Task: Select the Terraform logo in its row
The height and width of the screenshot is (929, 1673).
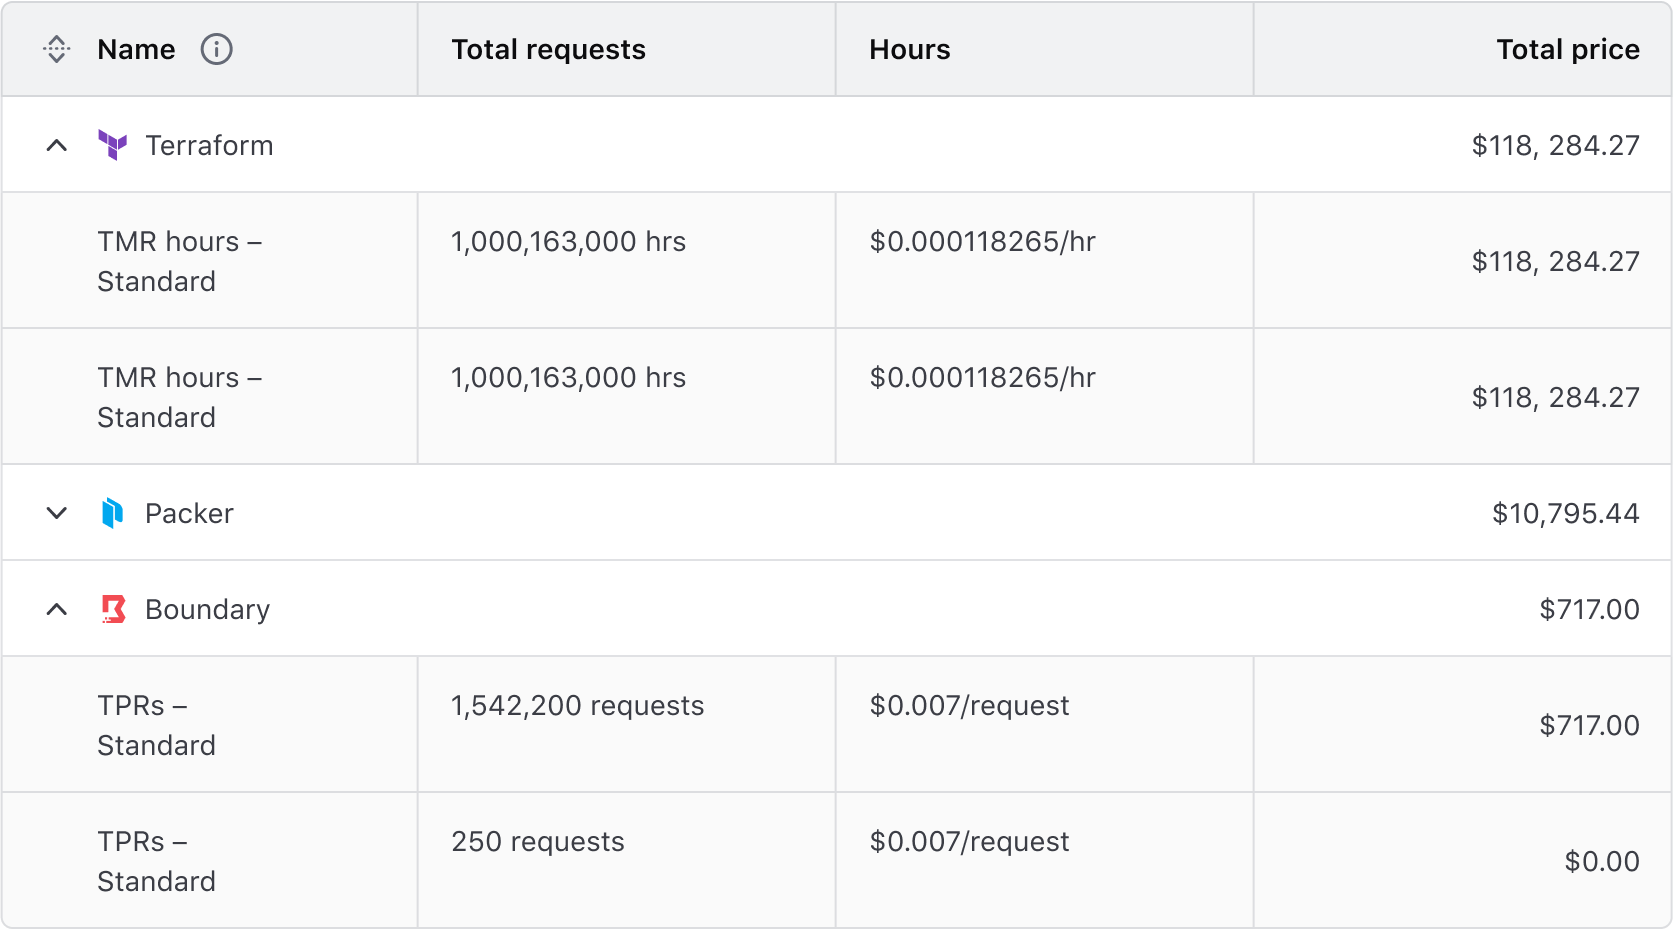Action: (113, 145)
